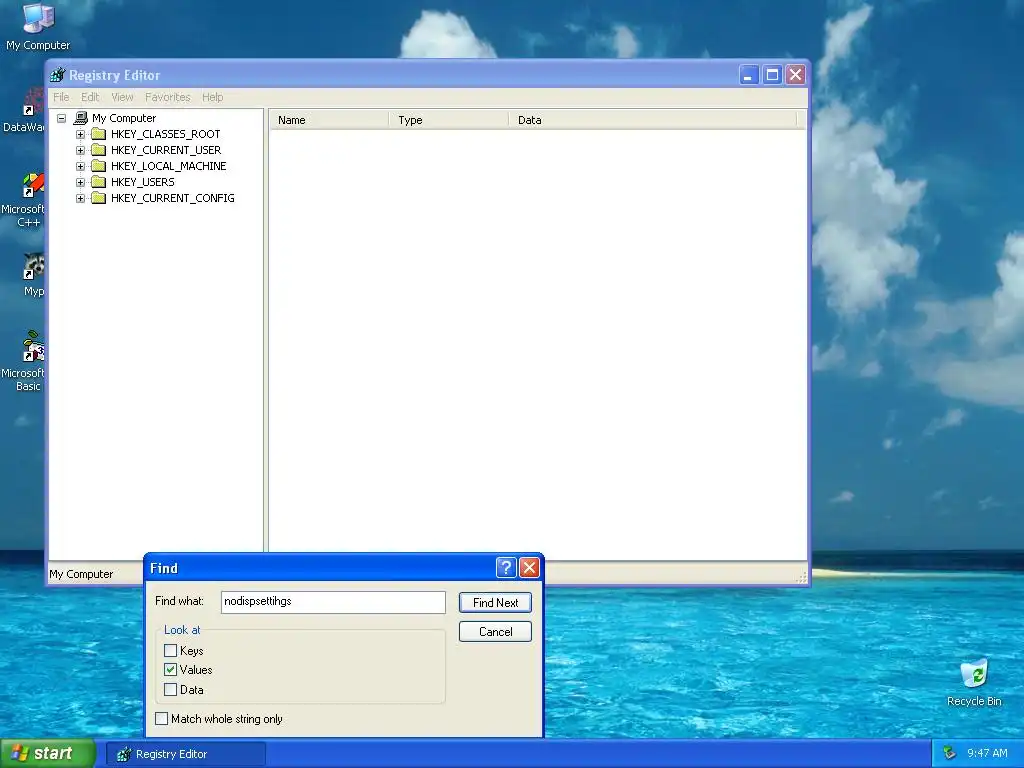Expand the HKEY_USERS node
The image size is (1024, 768).
point(80,182)
